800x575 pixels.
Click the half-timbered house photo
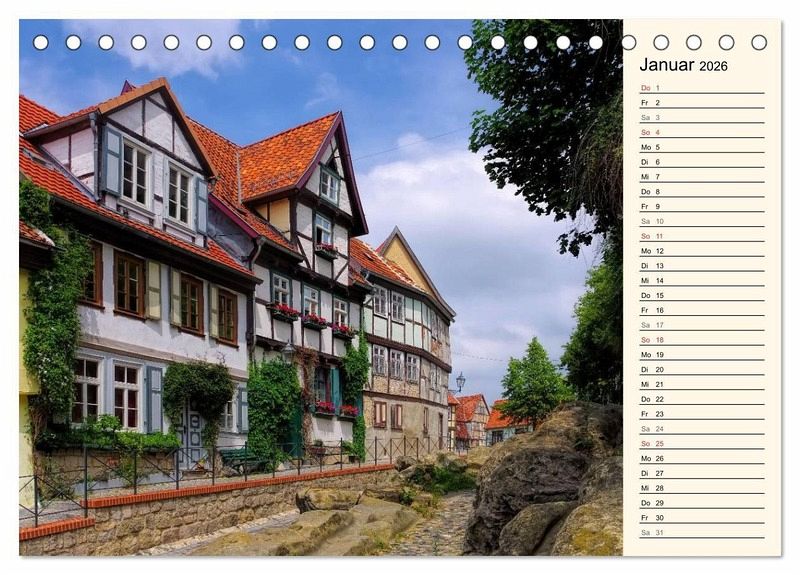coord(321,287)
